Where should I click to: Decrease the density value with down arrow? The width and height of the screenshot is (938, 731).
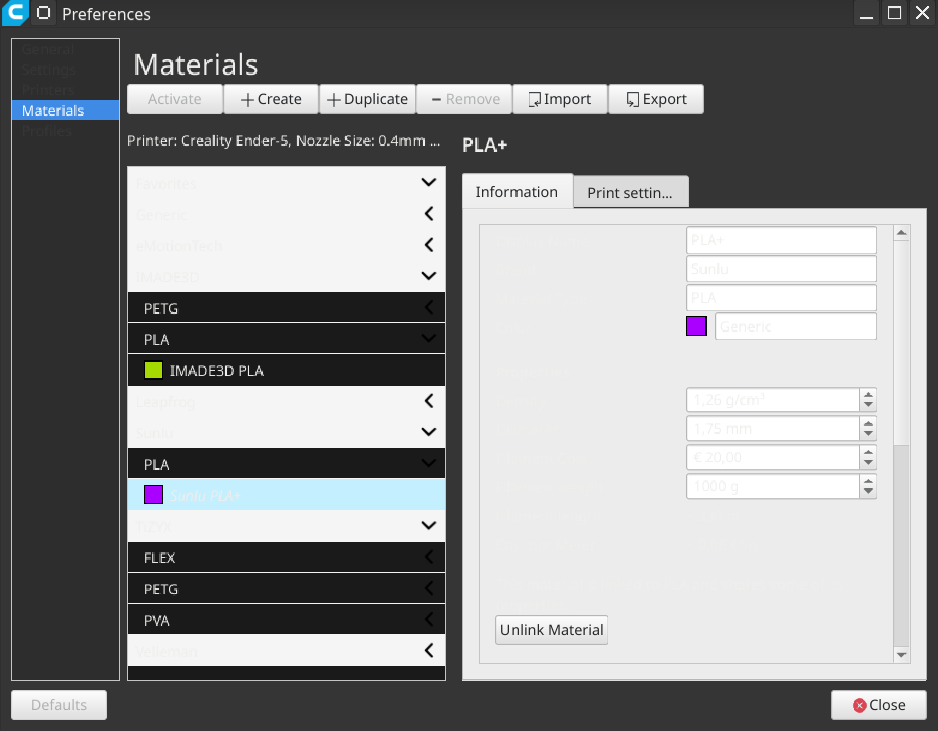(868, 406)
